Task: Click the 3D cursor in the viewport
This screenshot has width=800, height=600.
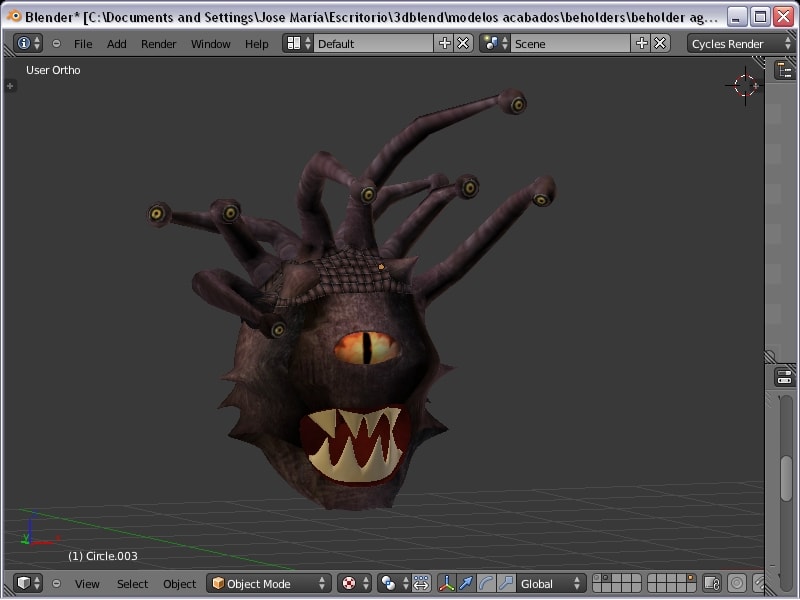Action: click(745, 85)
